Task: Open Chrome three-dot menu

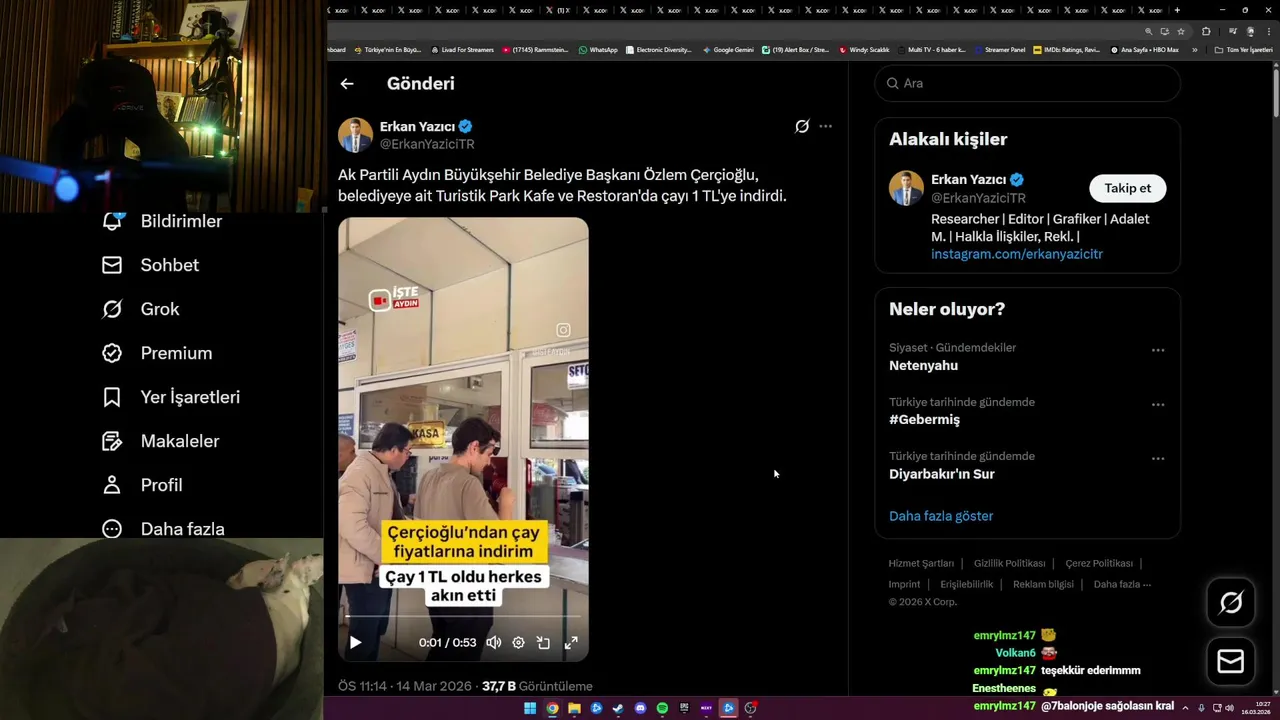Action: [1269, 31]
